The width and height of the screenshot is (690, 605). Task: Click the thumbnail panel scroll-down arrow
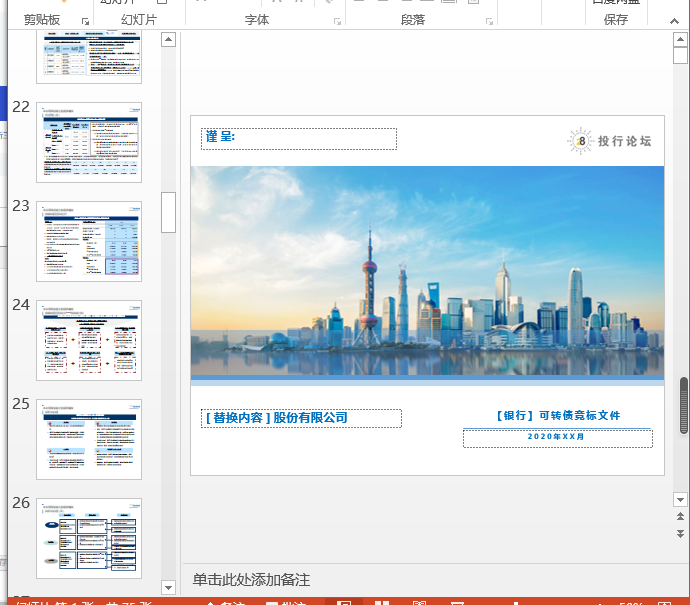pyautogui.click(x=168, y=587)
